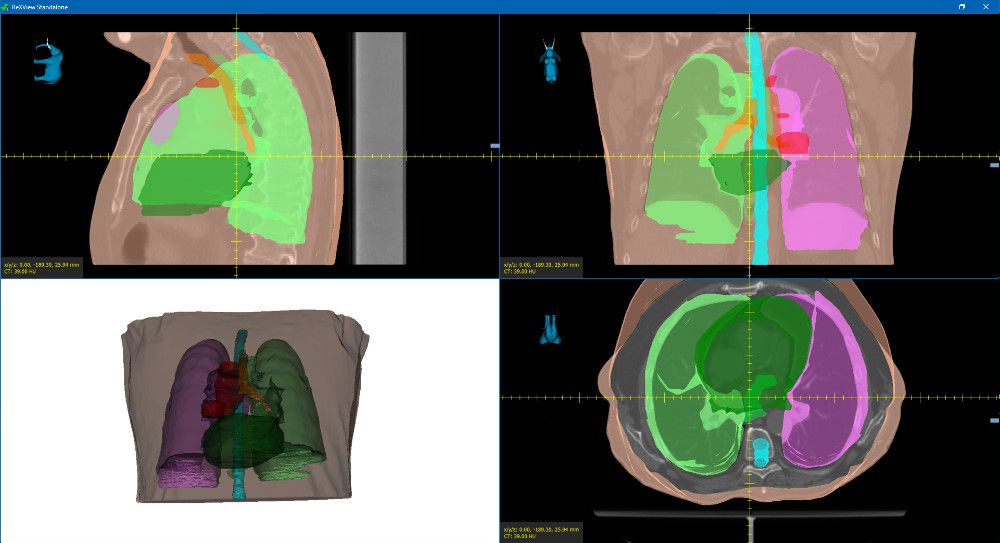Click the slice slider handle in coronal view

993,164
